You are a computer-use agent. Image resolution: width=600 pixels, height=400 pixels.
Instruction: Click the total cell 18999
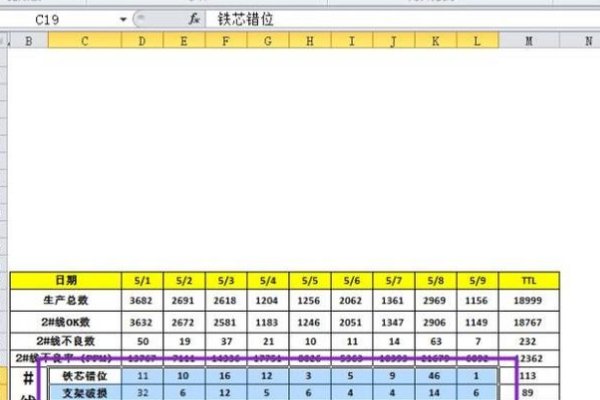coord(529,300)
